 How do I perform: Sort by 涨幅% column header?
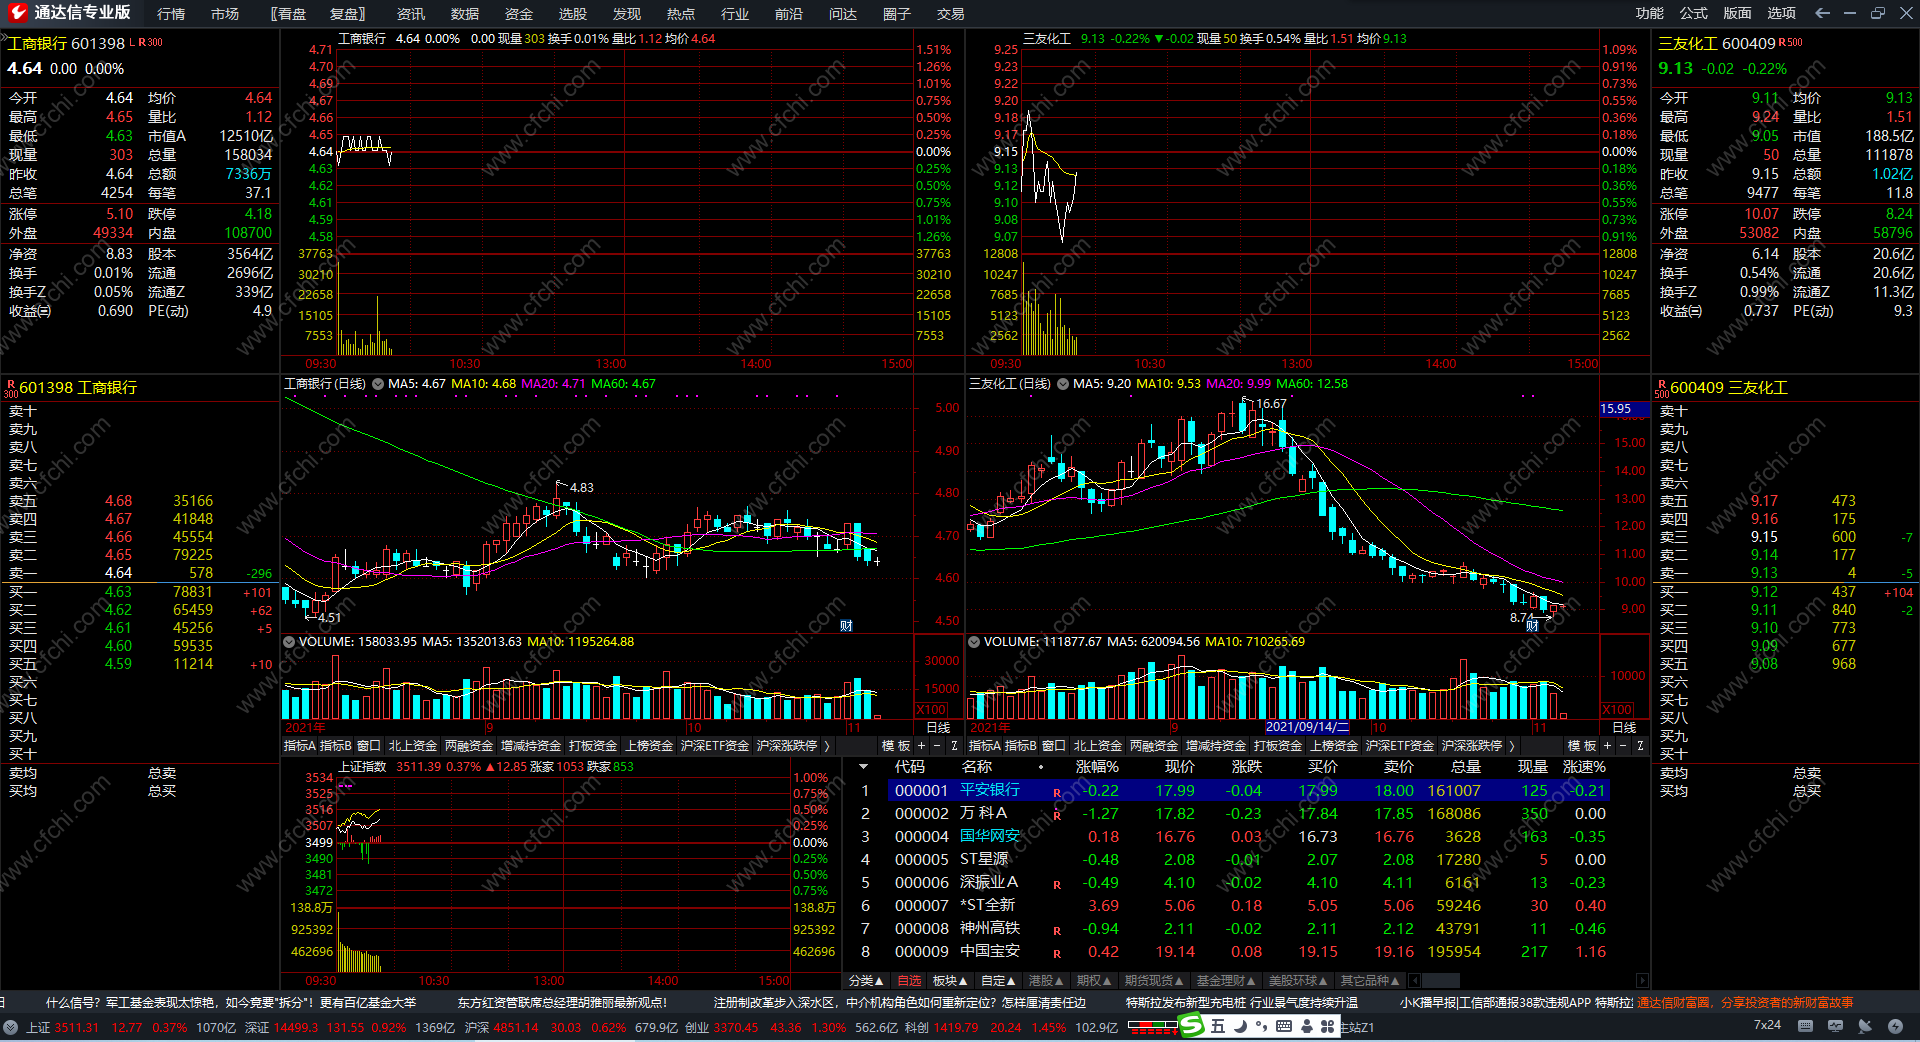(x=1097, y=767)
